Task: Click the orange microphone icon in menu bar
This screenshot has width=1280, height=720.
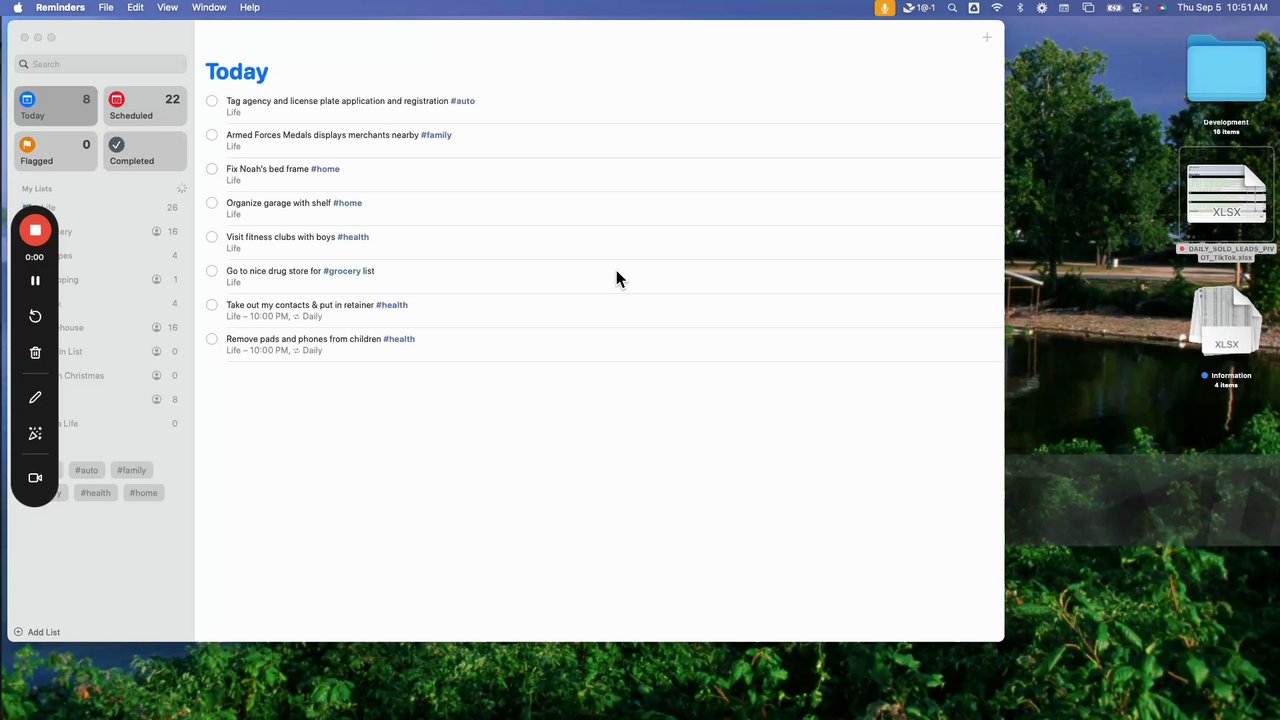Action: point(884,8)
